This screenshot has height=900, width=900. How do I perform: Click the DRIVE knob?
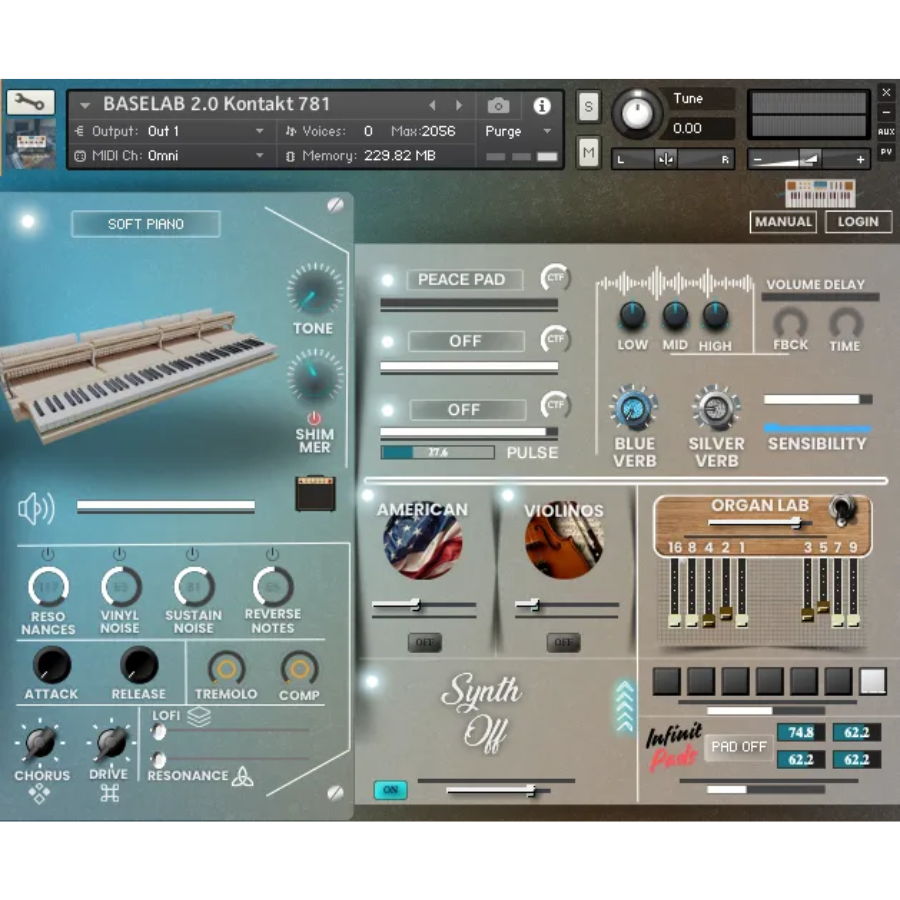[112, 742]
